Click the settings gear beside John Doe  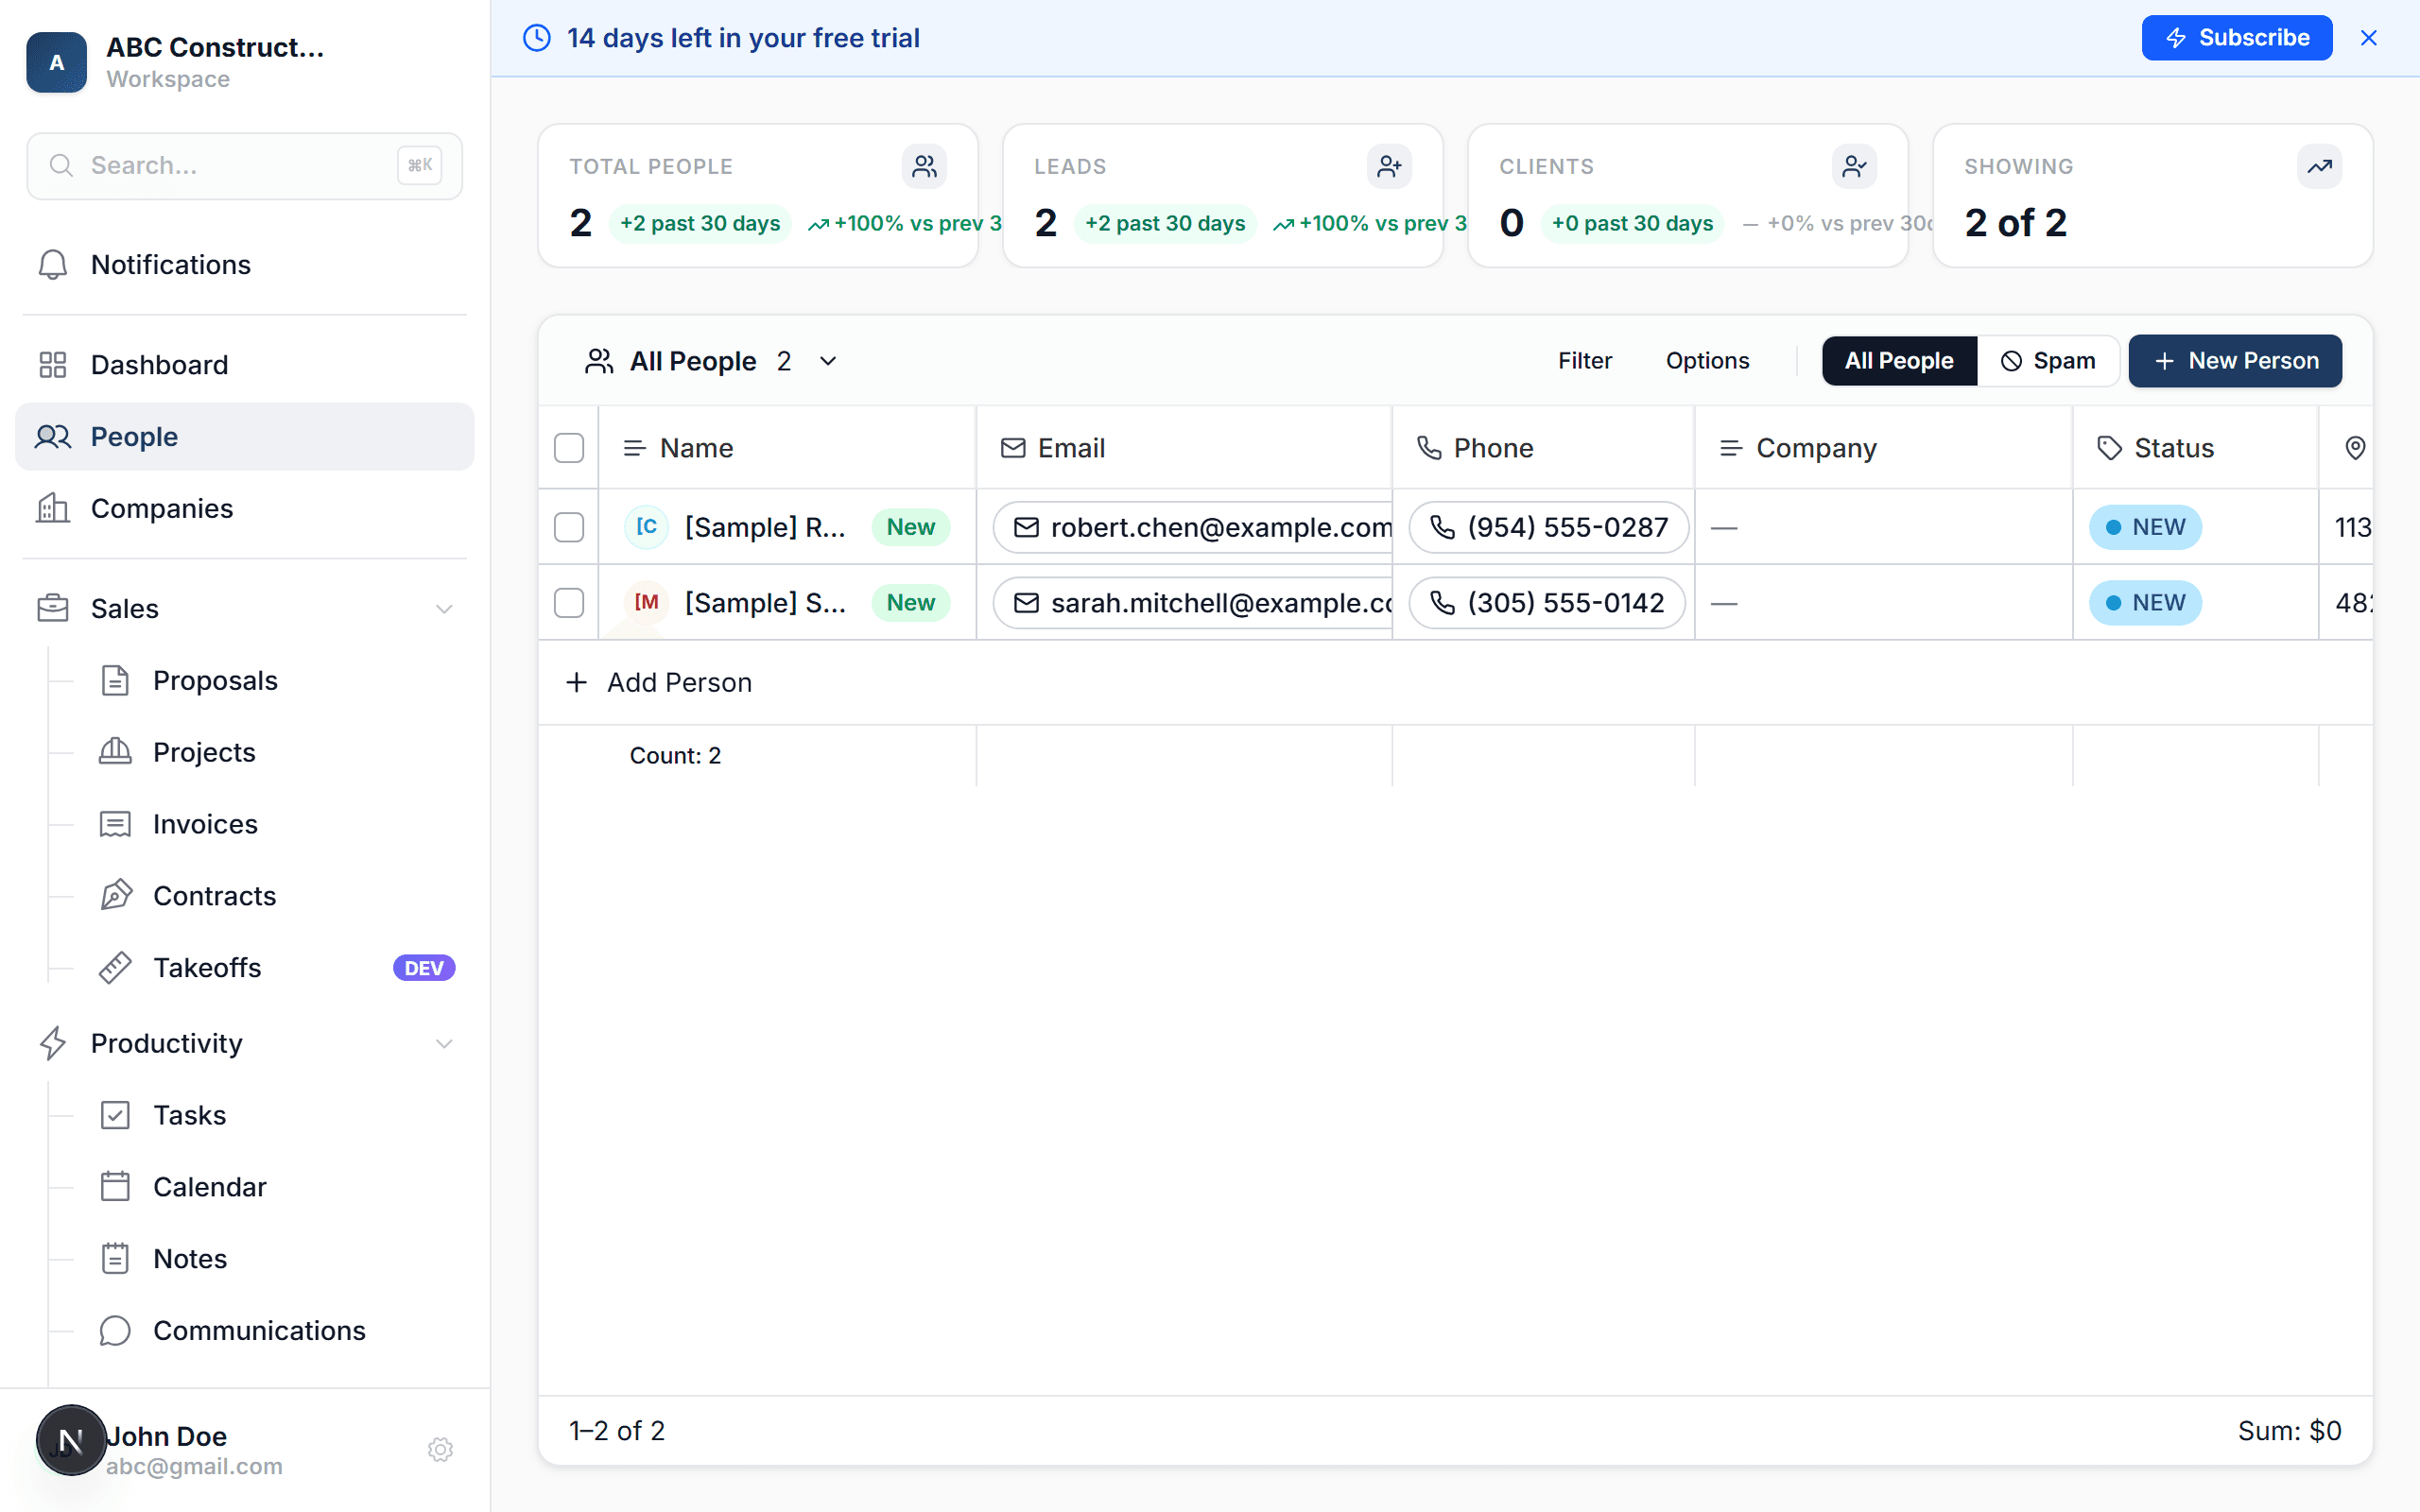440,1450
